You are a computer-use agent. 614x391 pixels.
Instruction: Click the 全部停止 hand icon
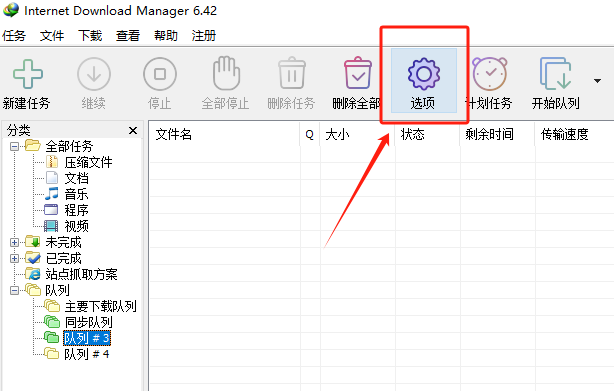(226, 73)
